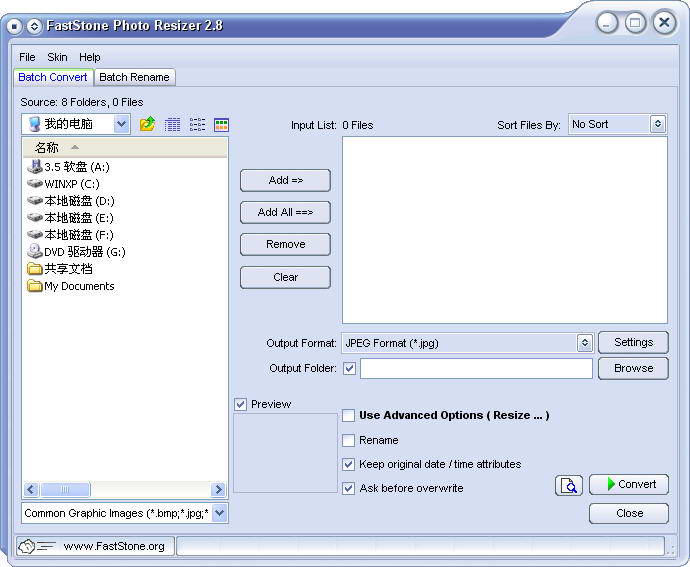
Task: Click the go-up-one-folder icon
Action: [x=147, y=125]
